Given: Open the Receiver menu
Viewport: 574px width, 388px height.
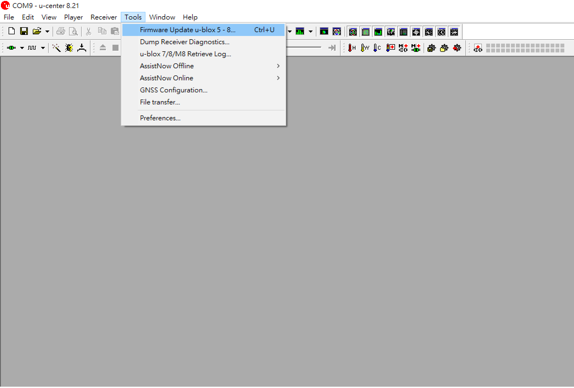Looking at the screenshot, I should 104,17.
